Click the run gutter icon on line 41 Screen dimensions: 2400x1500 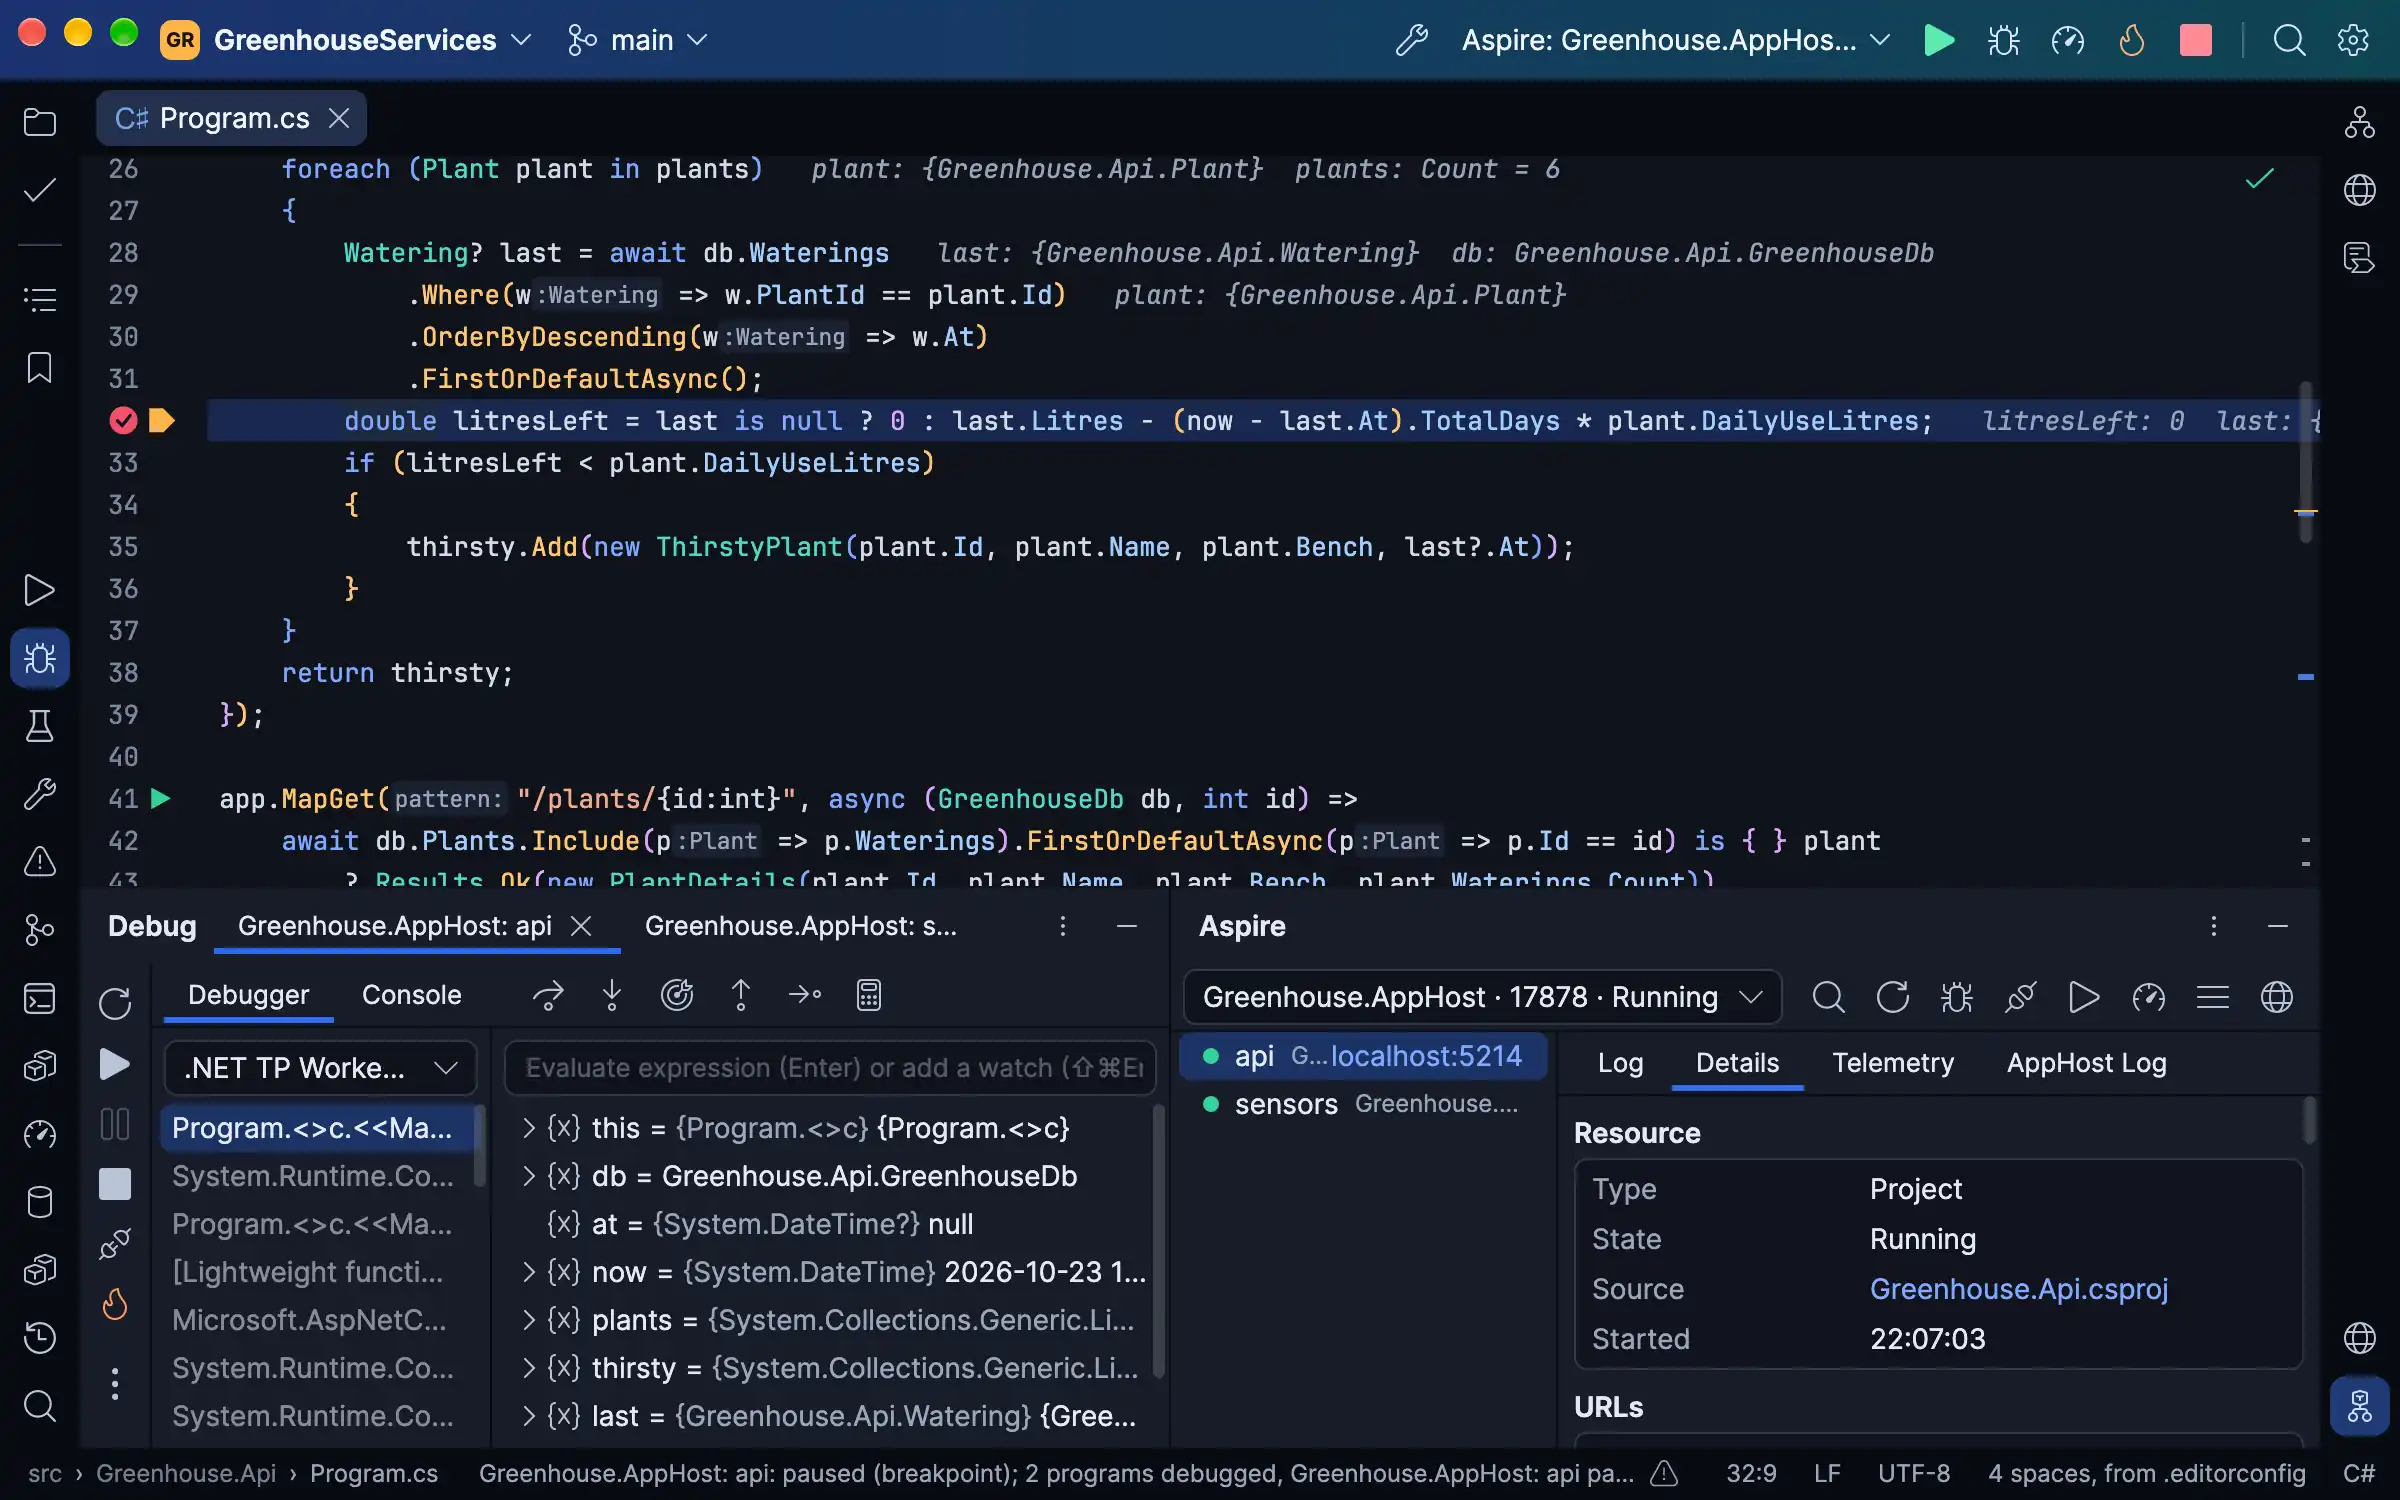point(161,799)
